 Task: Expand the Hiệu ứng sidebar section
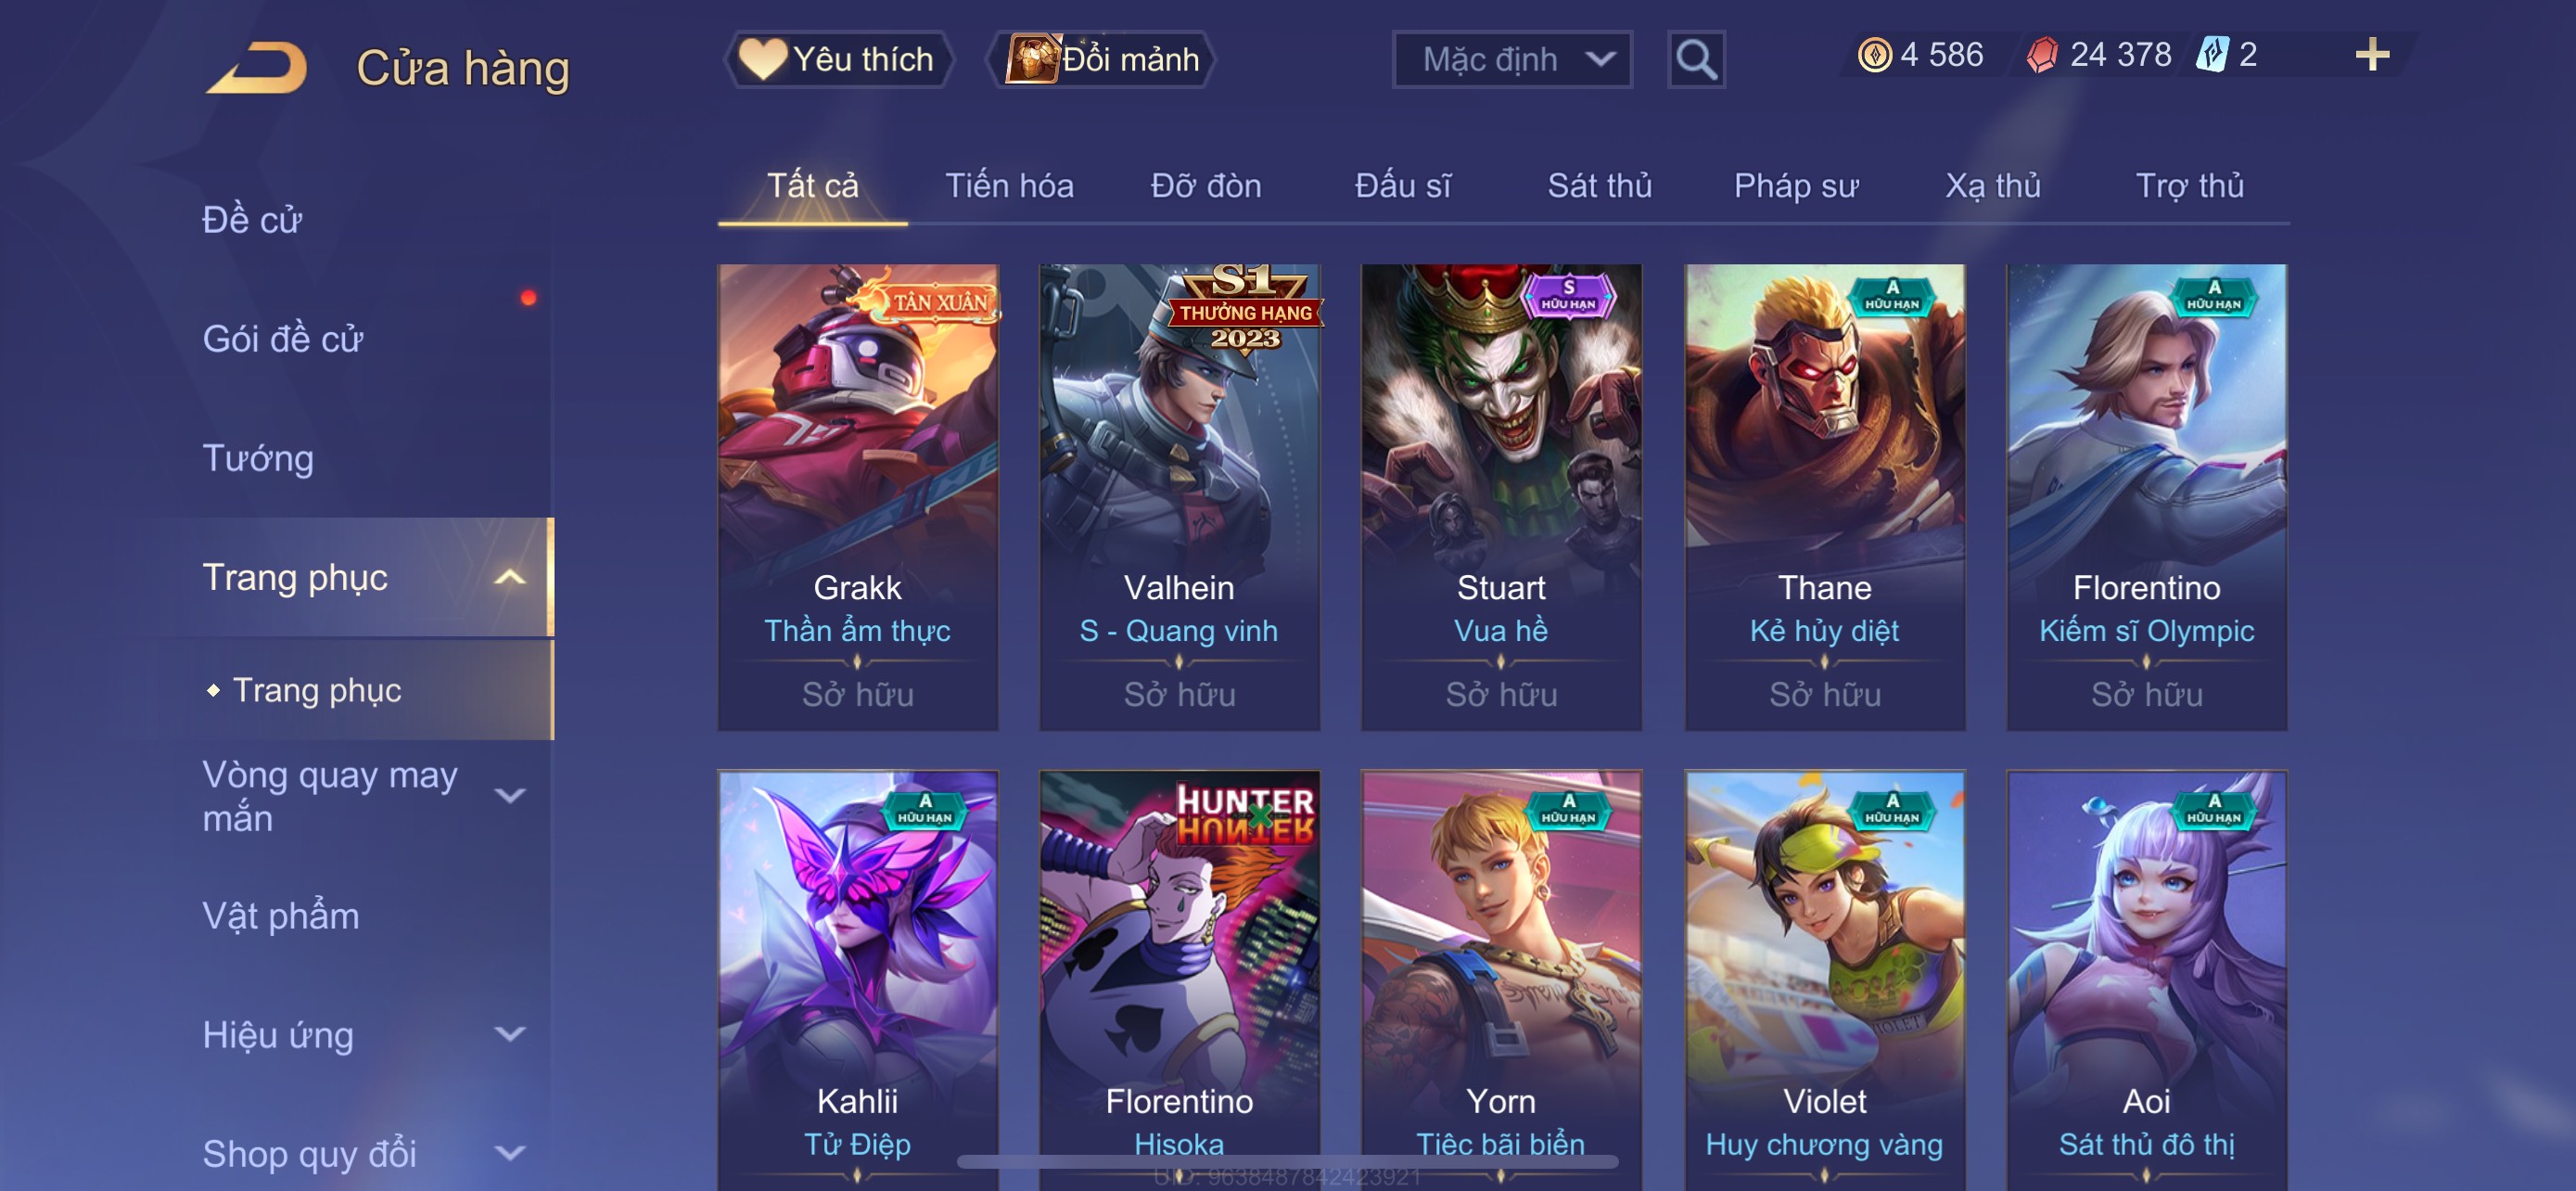510,1034
